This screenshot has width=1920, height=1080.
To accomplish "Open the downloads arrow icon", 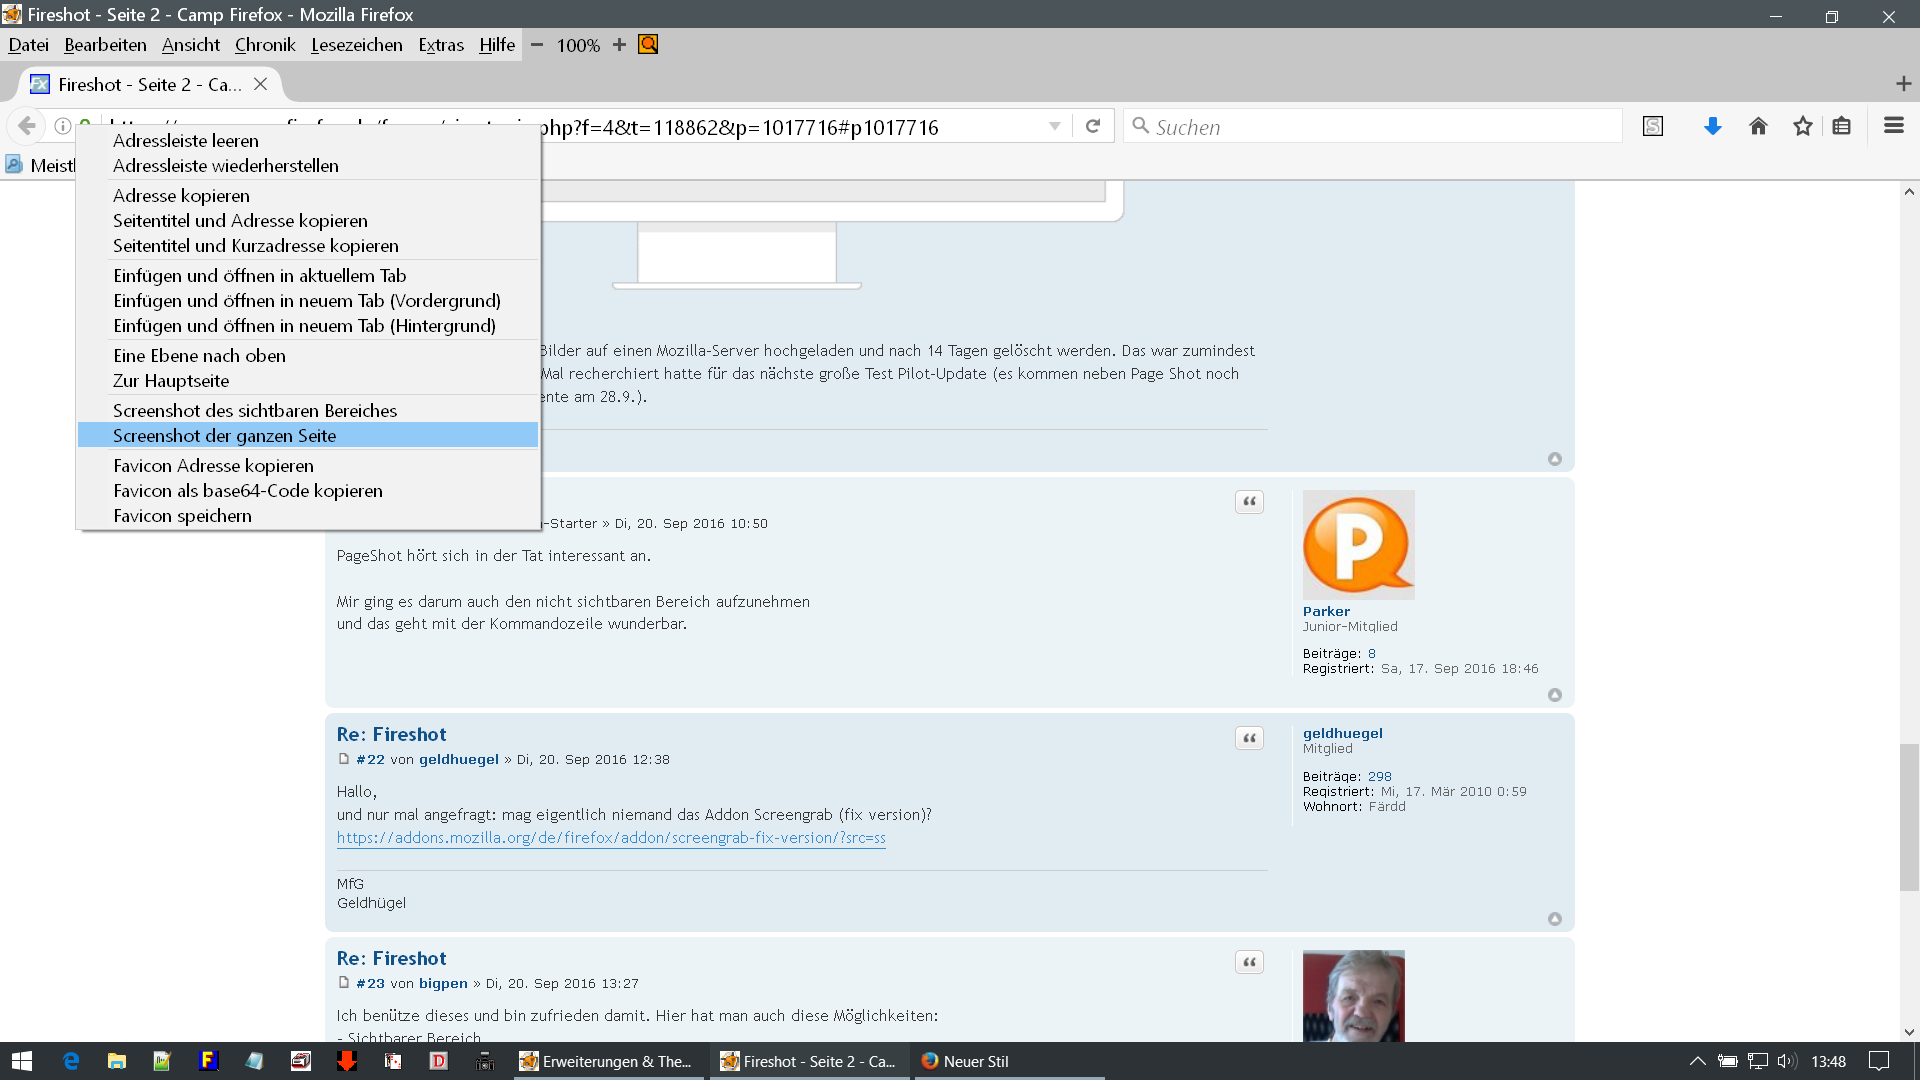I will pos(1712,126).
